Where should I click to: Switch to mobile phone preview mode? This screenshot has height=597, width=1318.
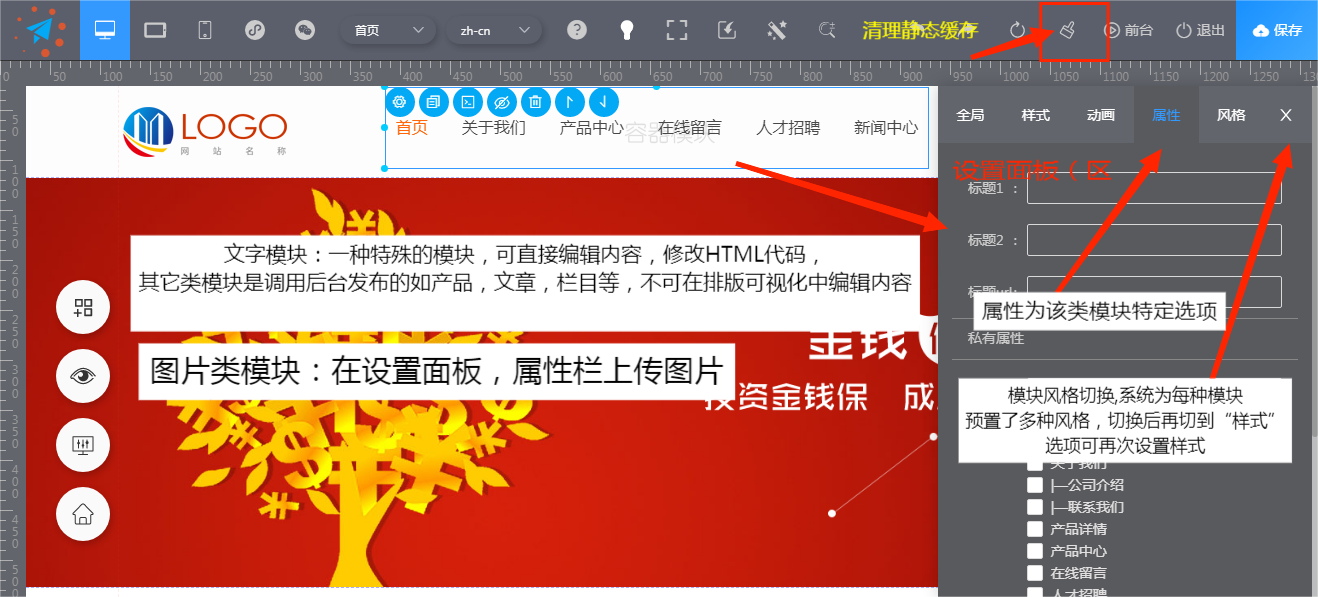coord(205,30)
